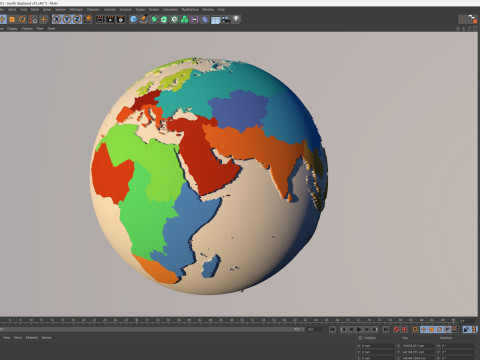Toggle rotation keyframe recording
480x360 pixels.
coord(440,329)
